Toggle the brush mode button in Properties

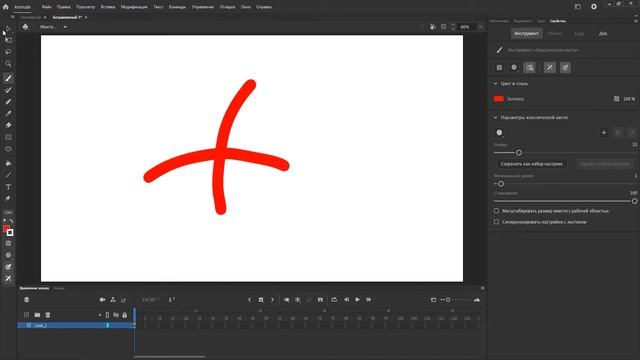pyautogui.click(x=514, y=68)
